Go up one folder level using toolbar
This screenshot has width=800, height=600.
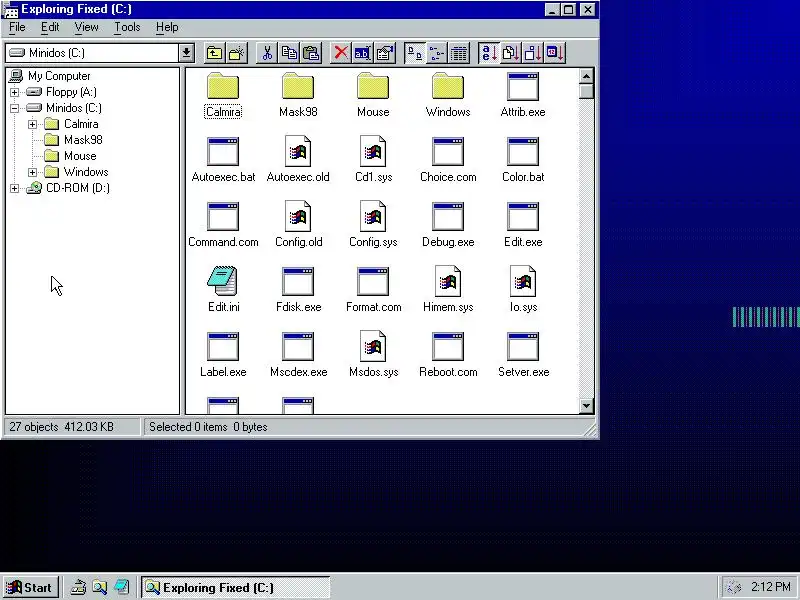(x=214, y=53)
